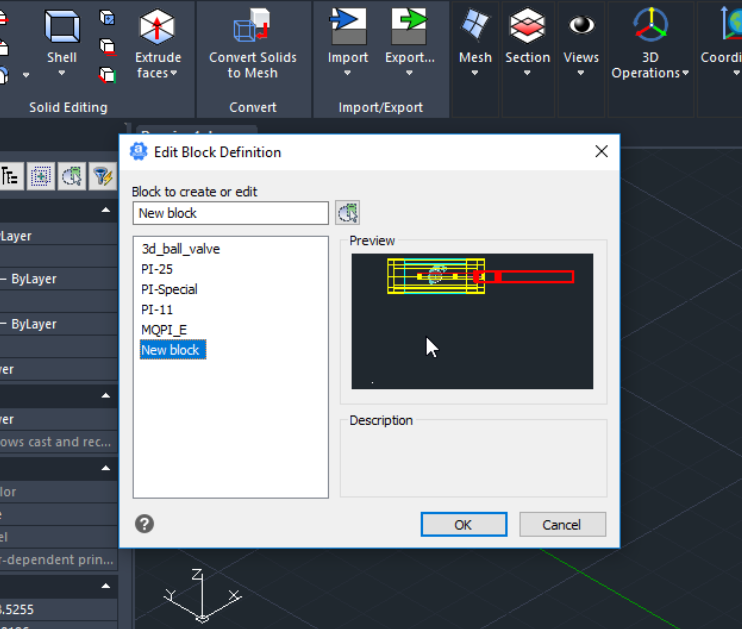Expand the Shell dropdown arrow

[x=62, y=73]
